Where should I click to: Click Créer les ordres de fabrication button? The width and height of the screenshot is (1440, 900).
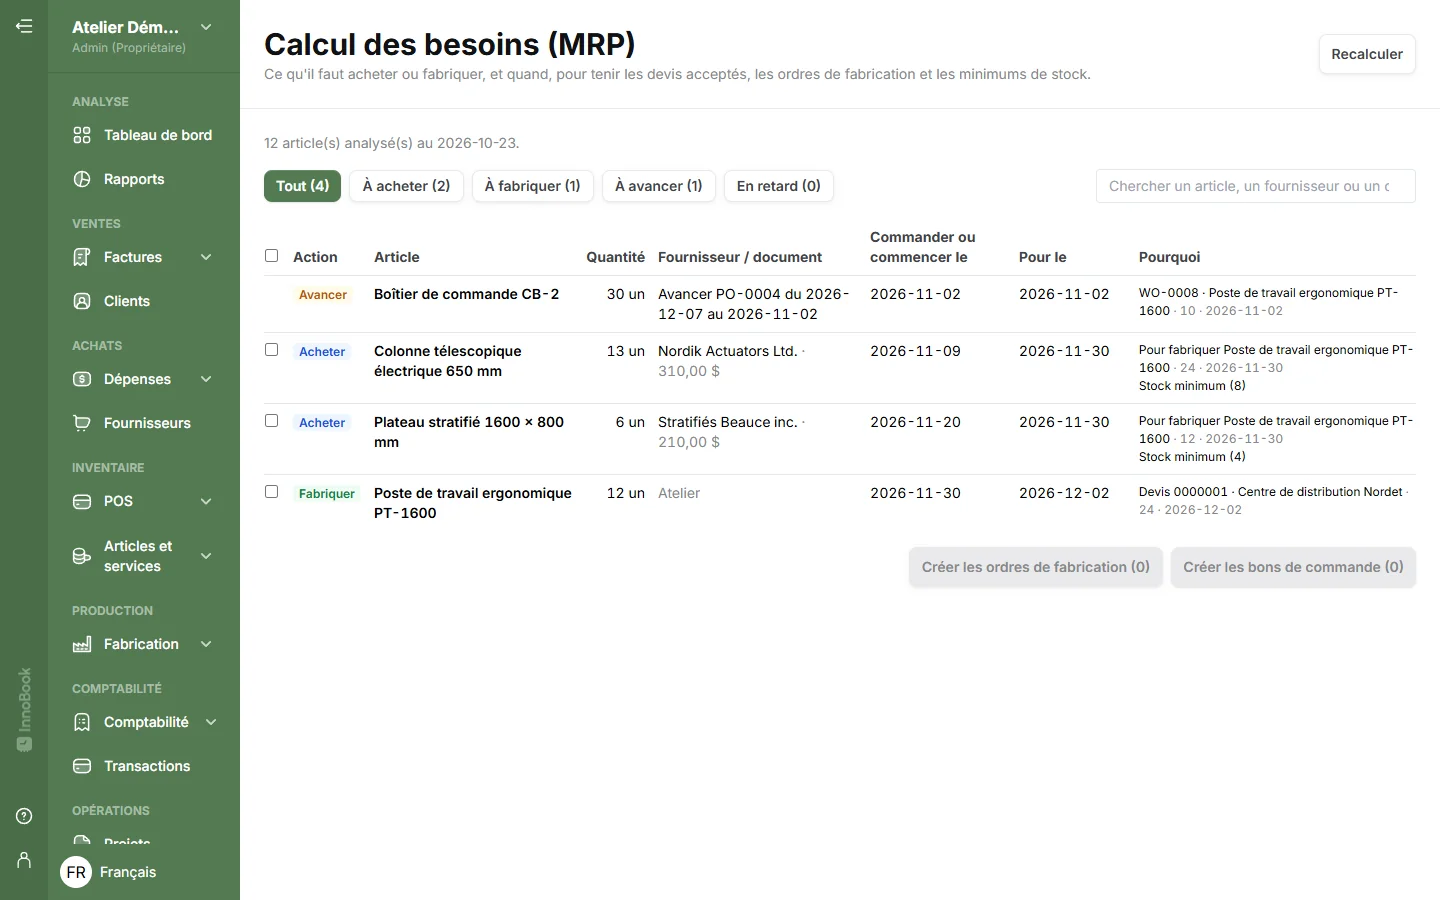pyautogui.click(x=1035, y=567)
